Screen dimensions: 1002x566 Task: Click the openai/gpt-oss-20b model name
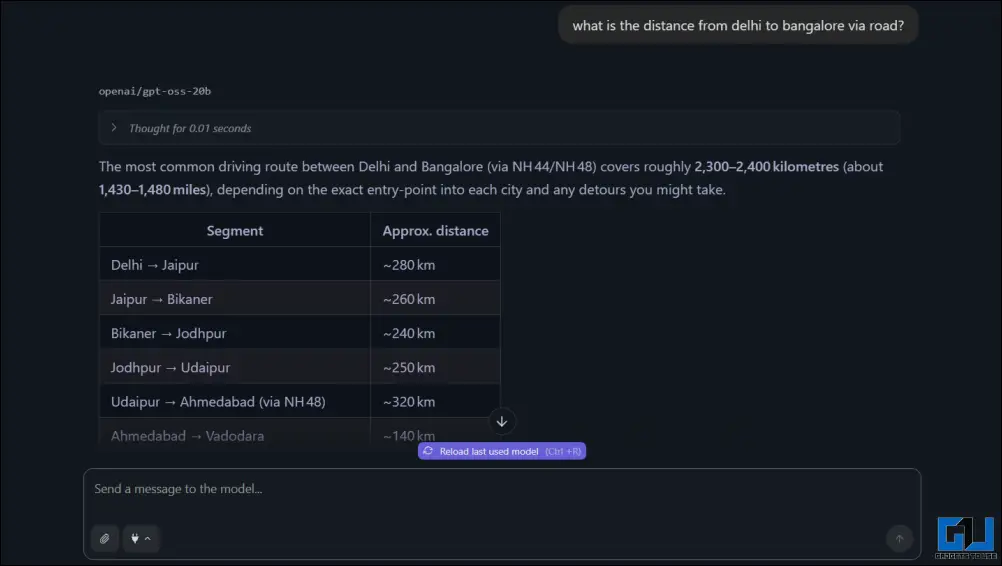(x=154, y=91)
